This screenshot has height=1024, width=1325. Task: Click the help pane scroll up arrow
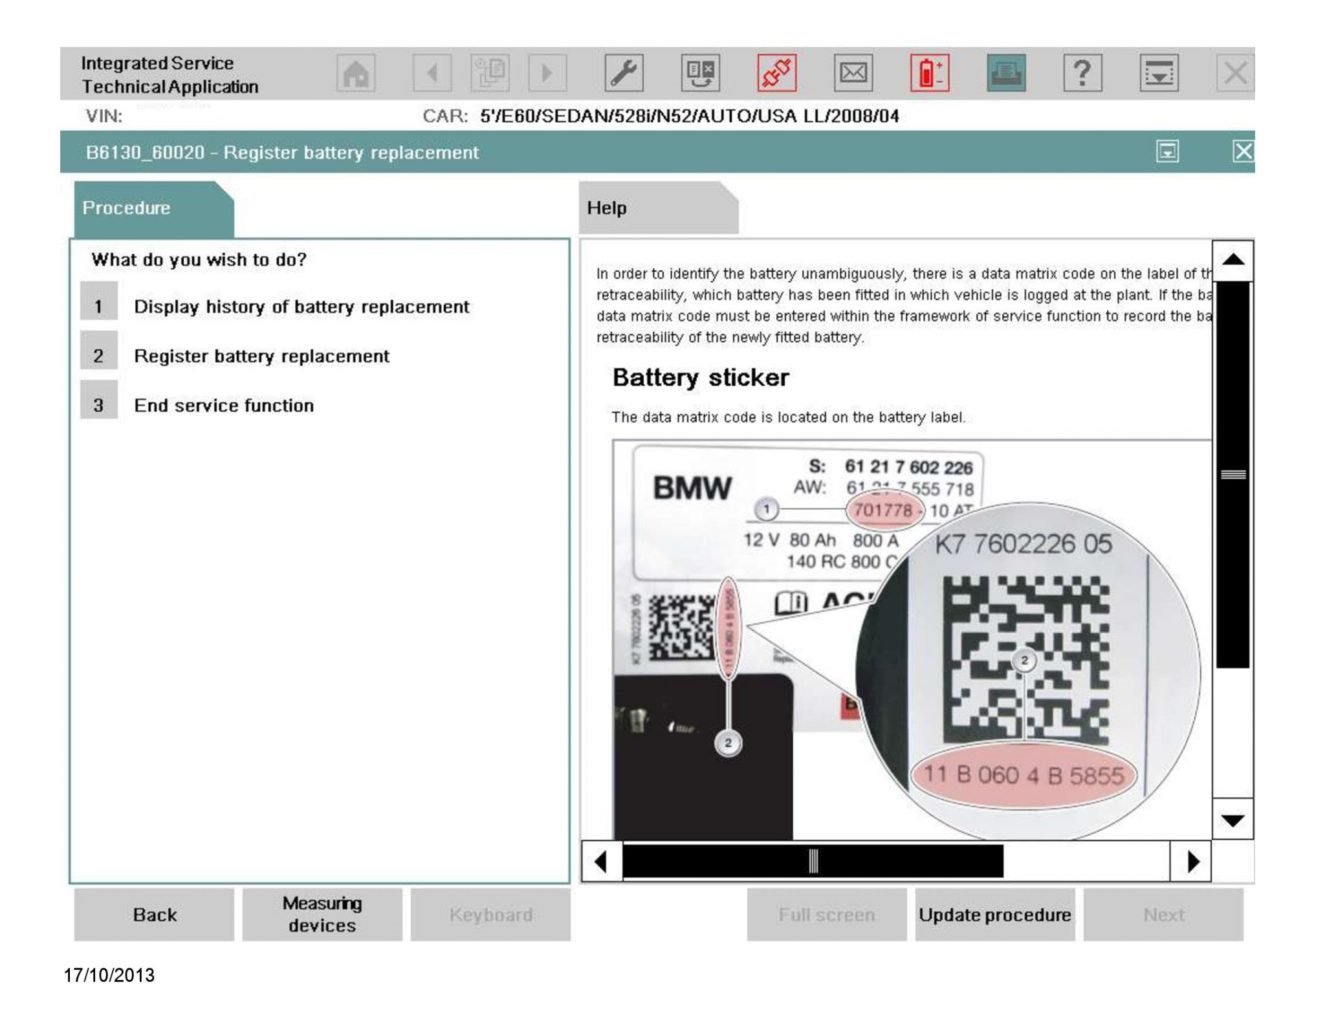(x=1233, y=260)
